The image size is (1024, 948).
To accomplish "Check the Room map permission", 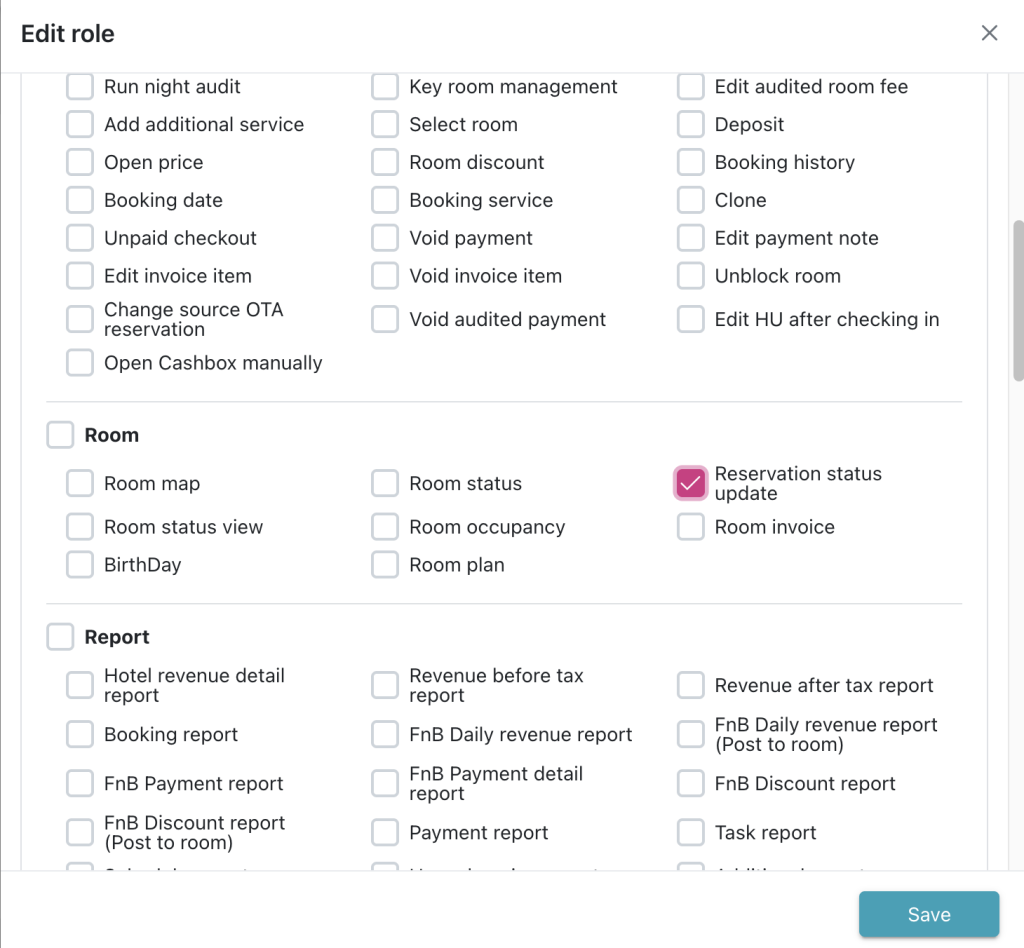I will [x=80, y=484].
